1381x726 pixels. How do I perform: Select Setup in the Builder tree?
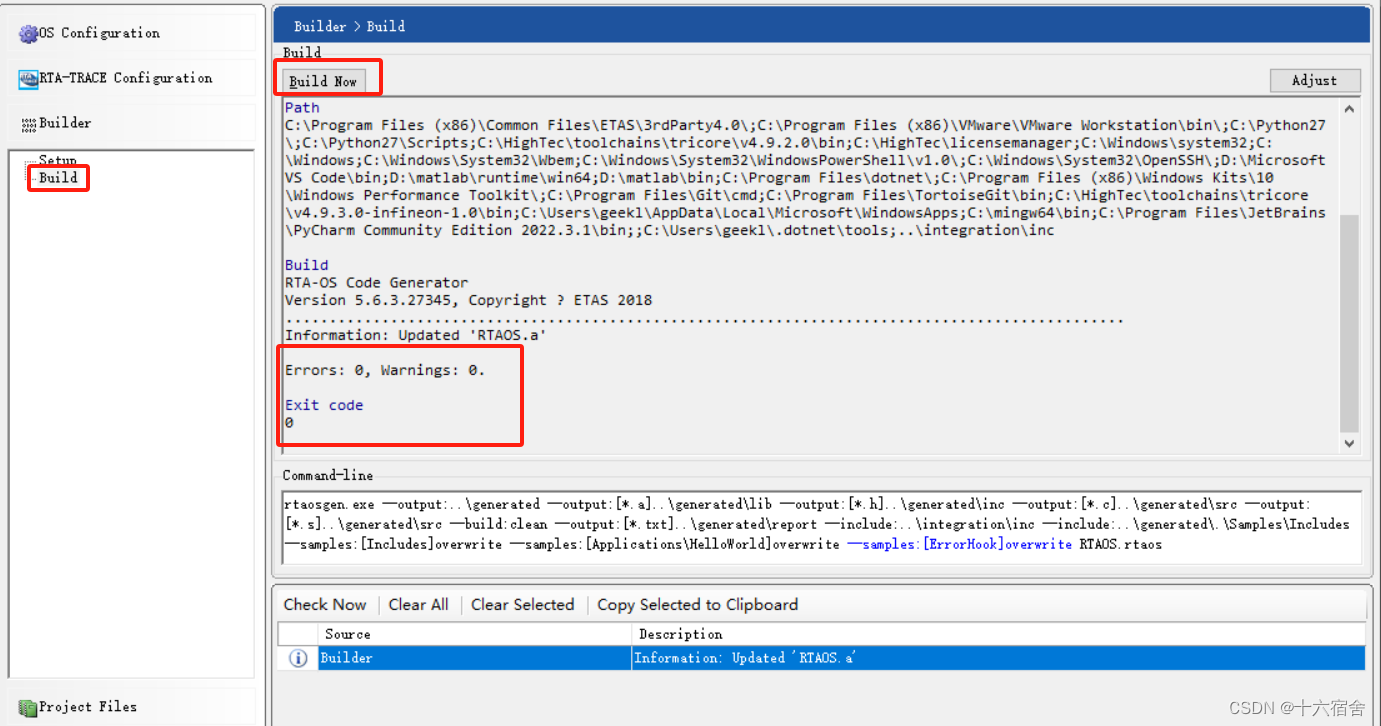coord(58,161)
